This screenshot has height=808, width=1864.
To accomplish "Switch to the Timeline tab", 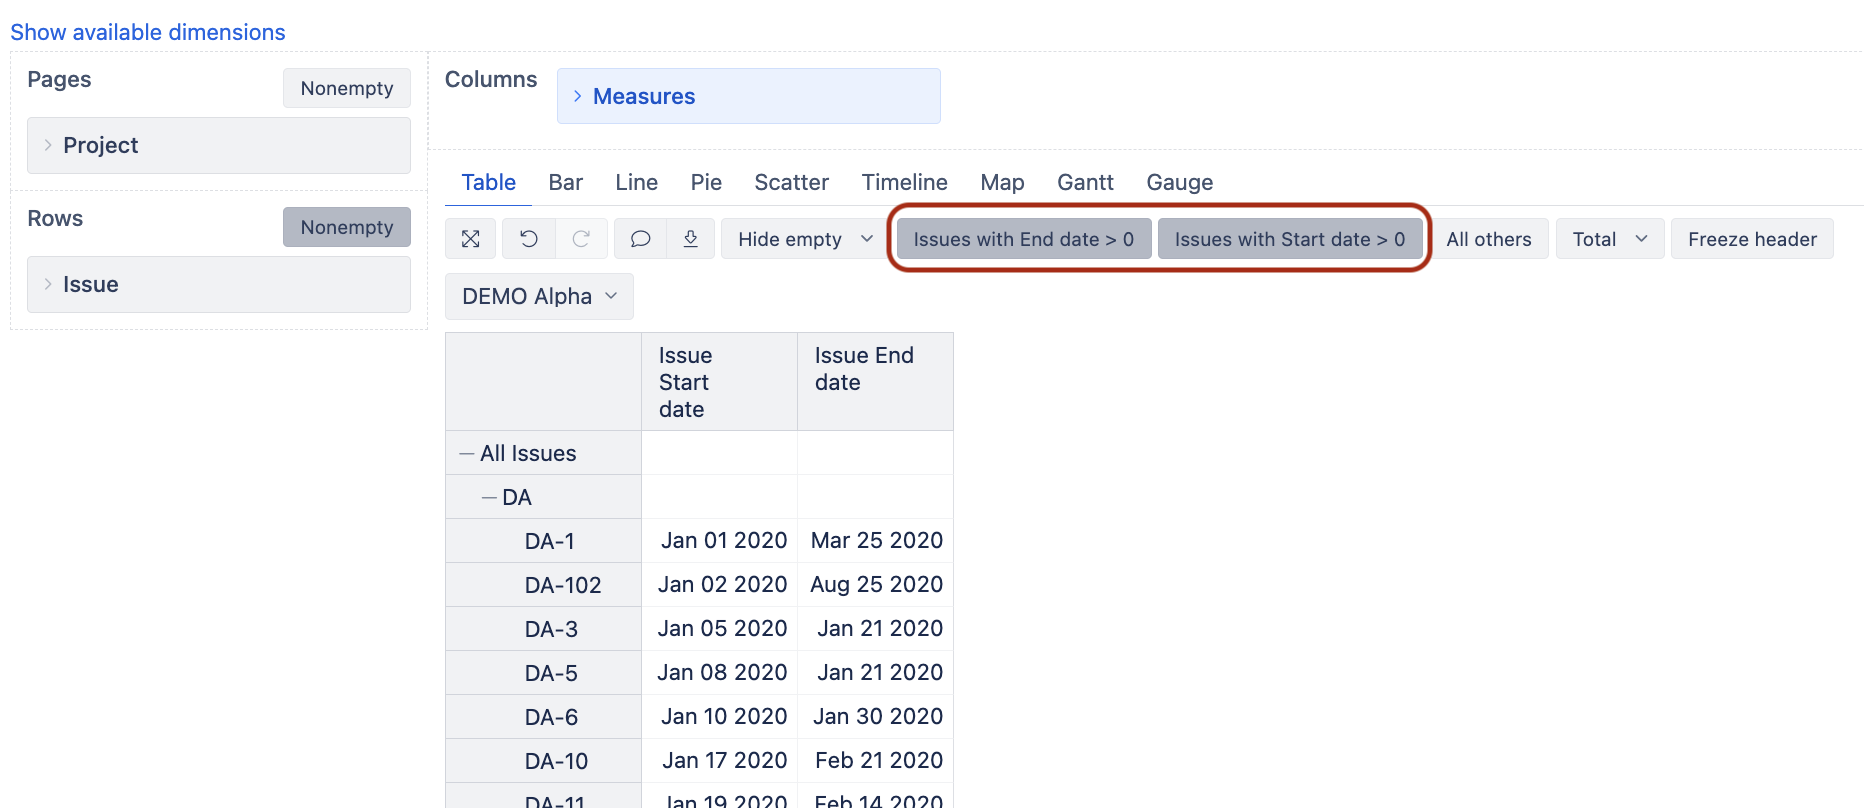I will click(904, 182).
